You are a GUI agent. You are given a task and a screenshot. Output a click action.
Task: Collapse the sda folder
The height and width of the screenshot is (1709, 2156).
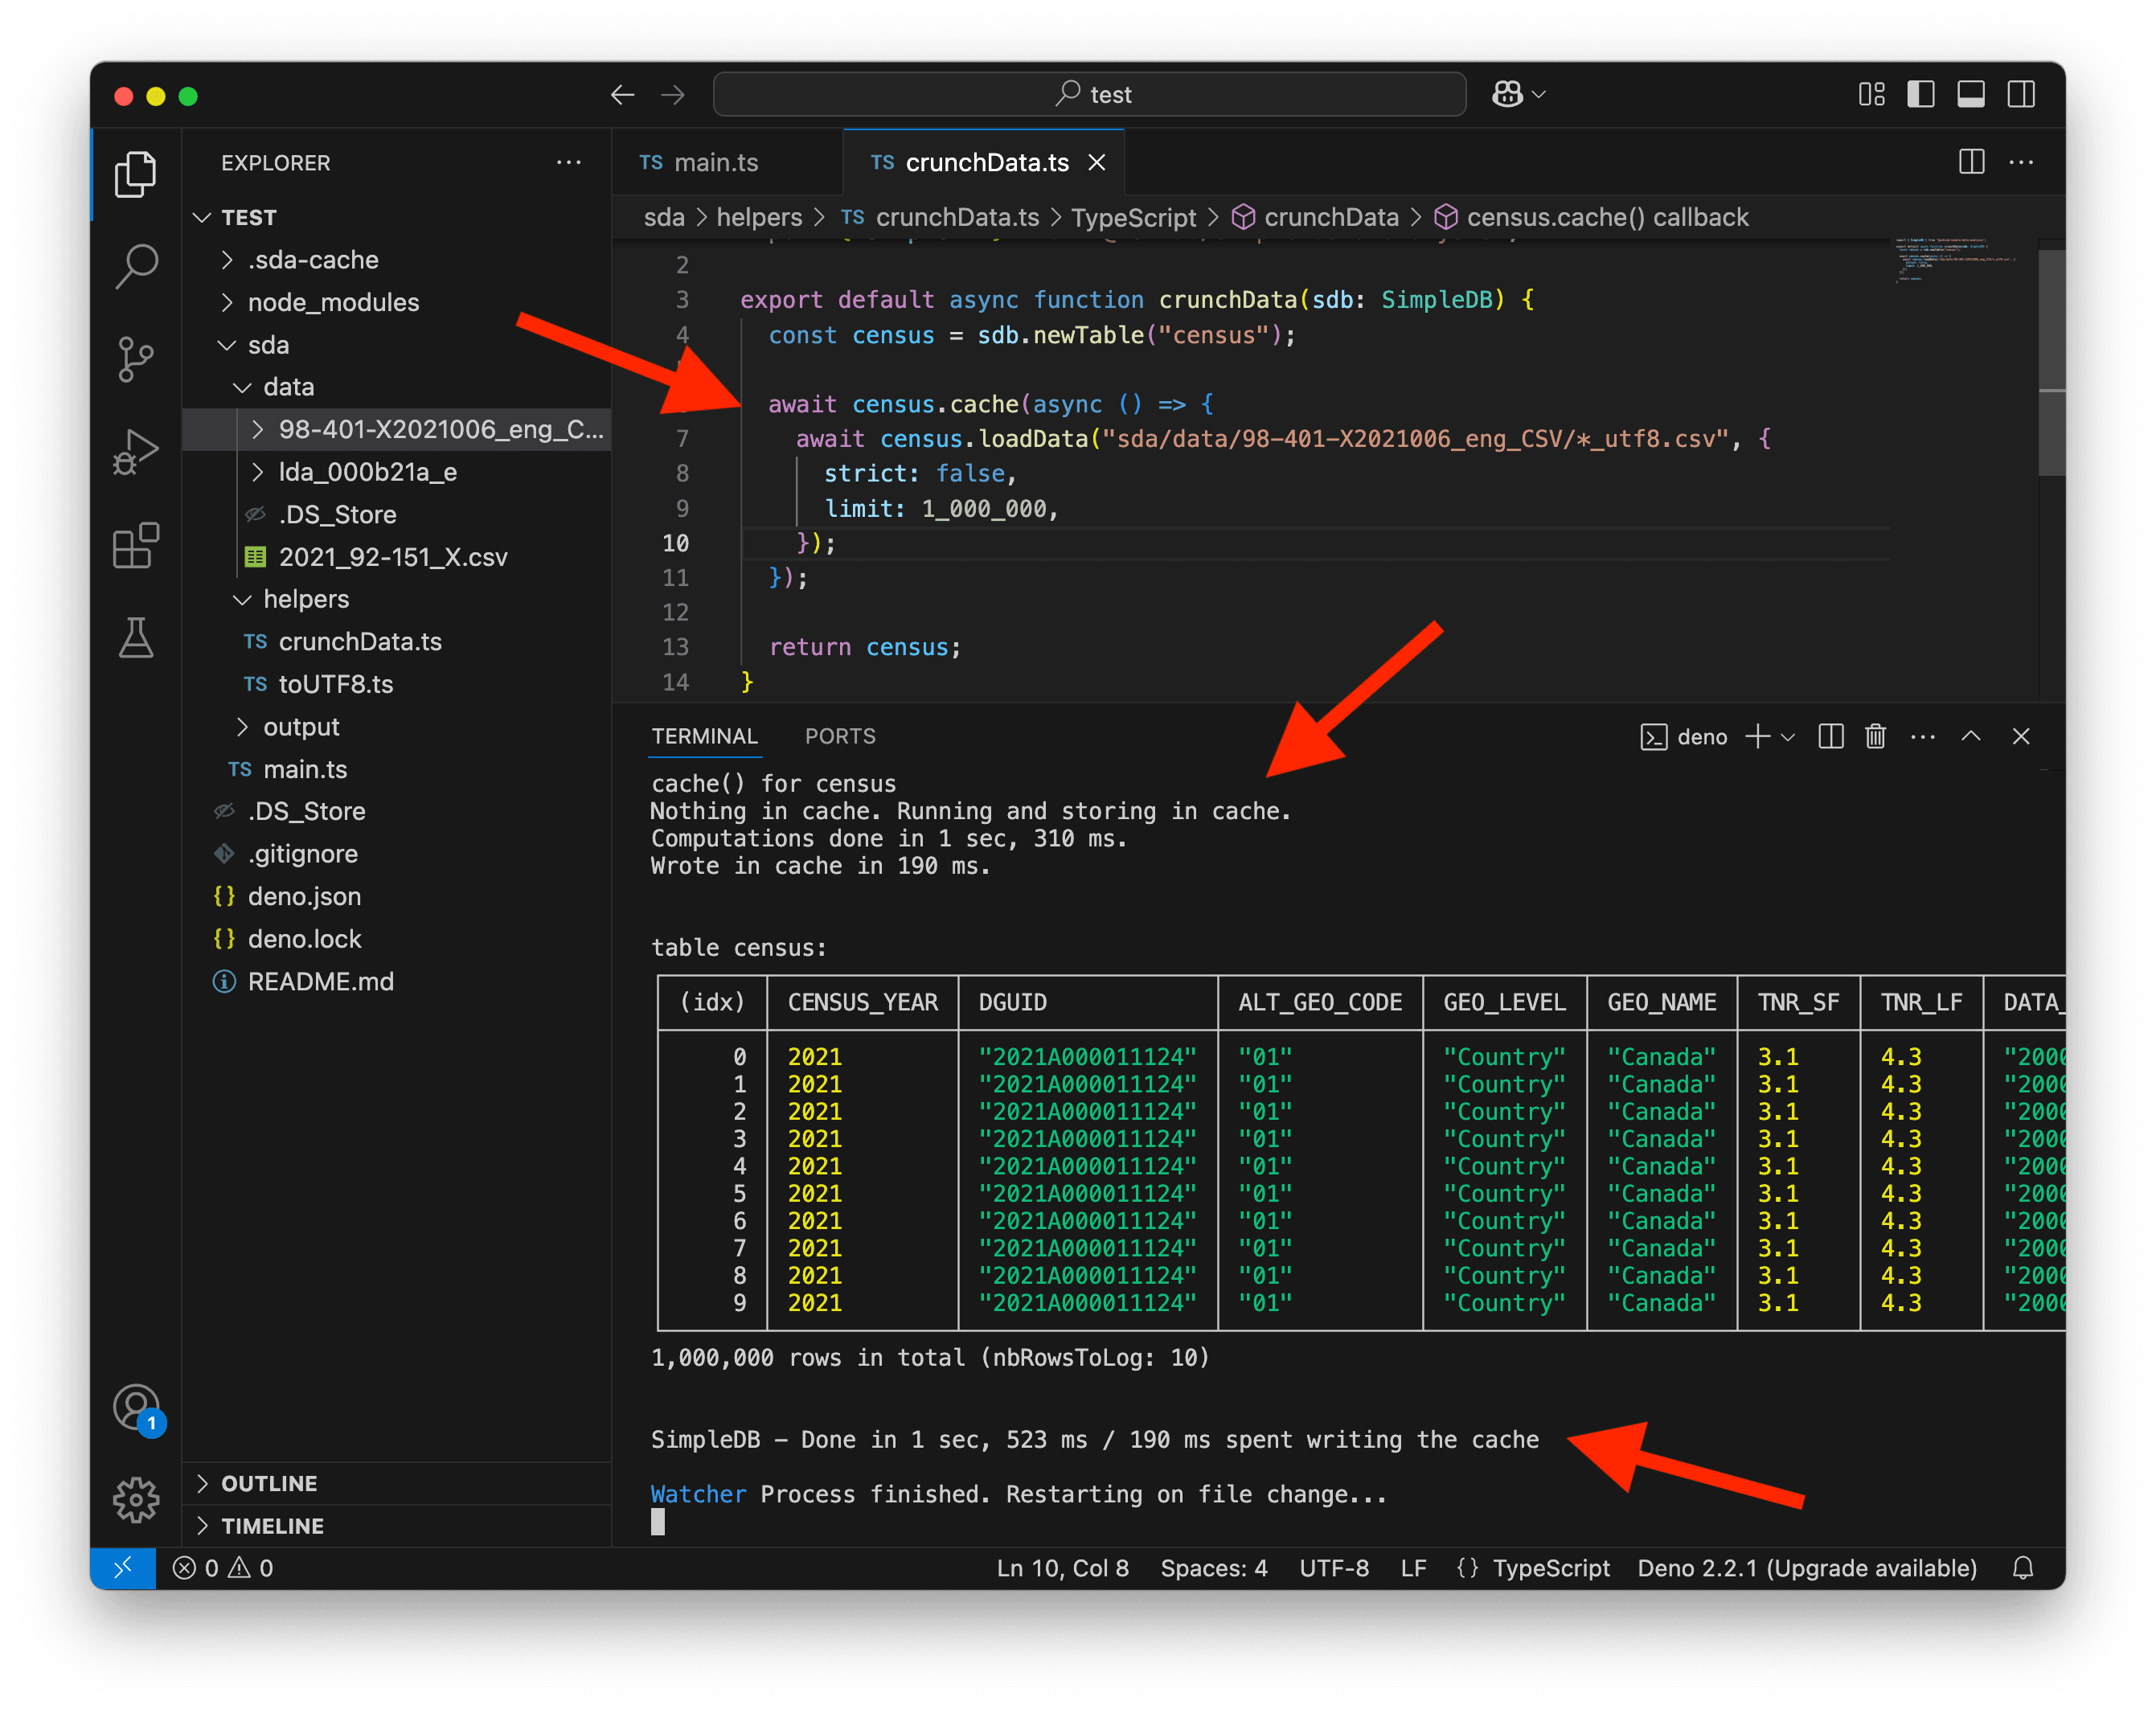pos(396,345)
